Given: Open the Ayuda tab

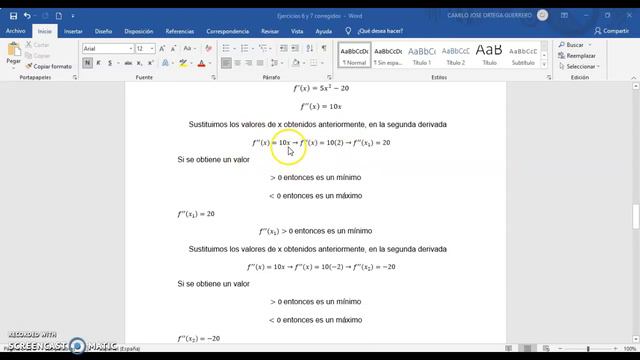Looking at the screenshot, I should pyautogui.click(x=323, y=31).
